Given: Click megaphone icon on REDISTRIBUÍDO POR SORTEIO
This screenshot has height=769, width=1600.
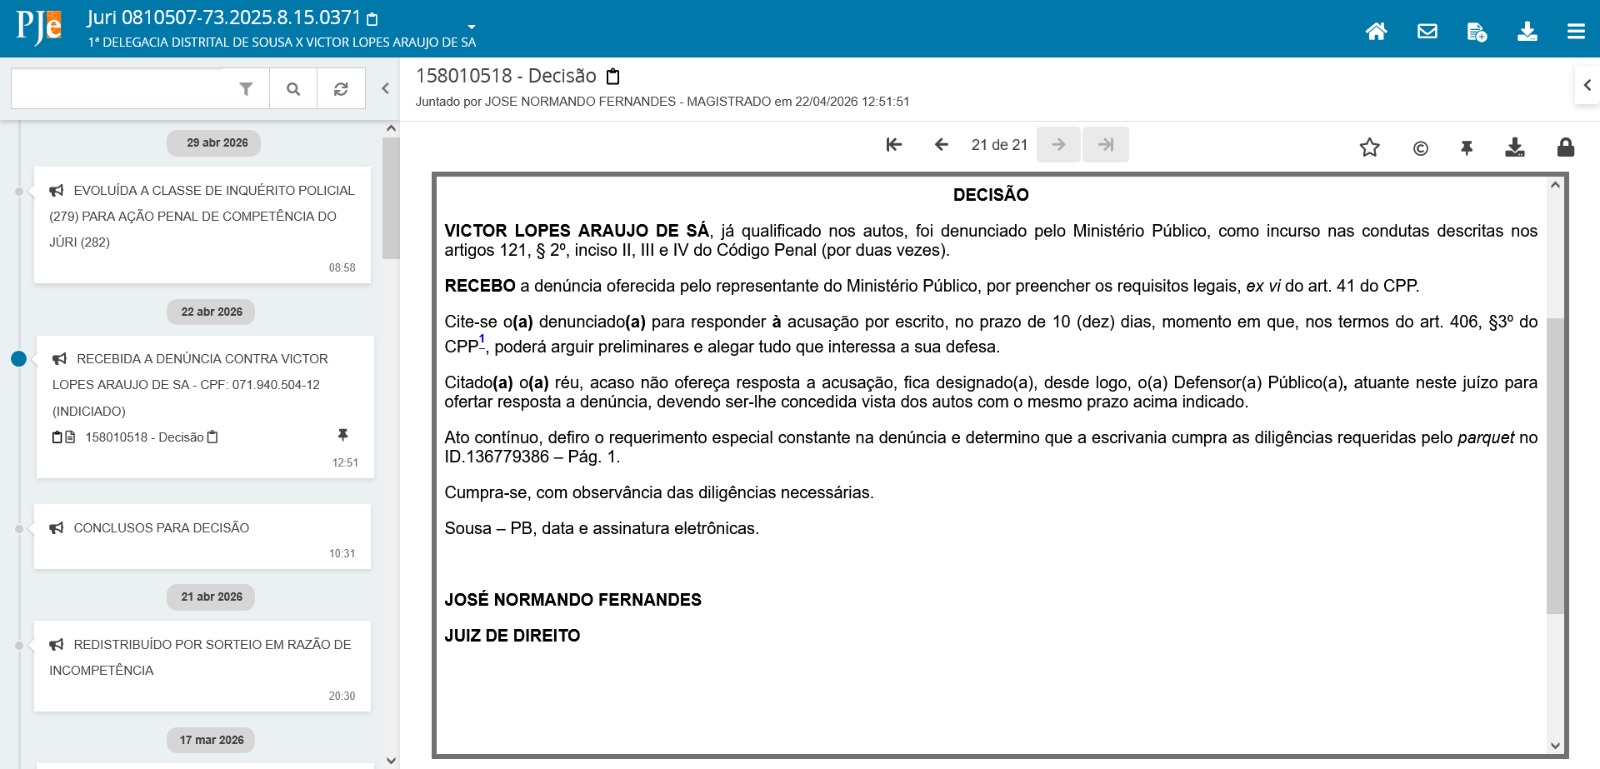Looking at the screenshot, I should pos(57,645).
